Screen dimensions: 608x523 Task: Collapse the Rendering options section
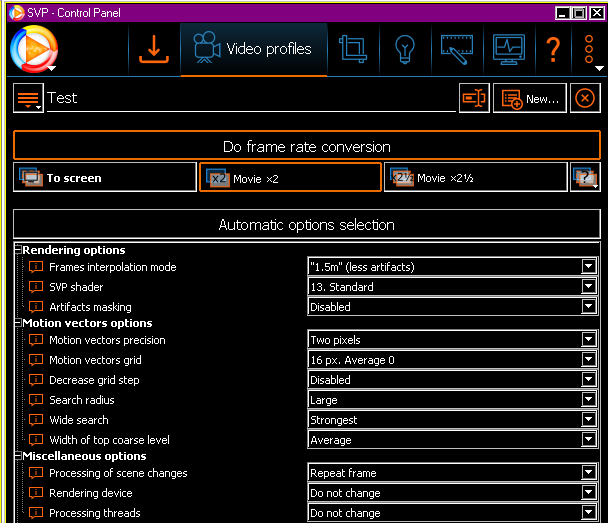click(x=18, y=250)
